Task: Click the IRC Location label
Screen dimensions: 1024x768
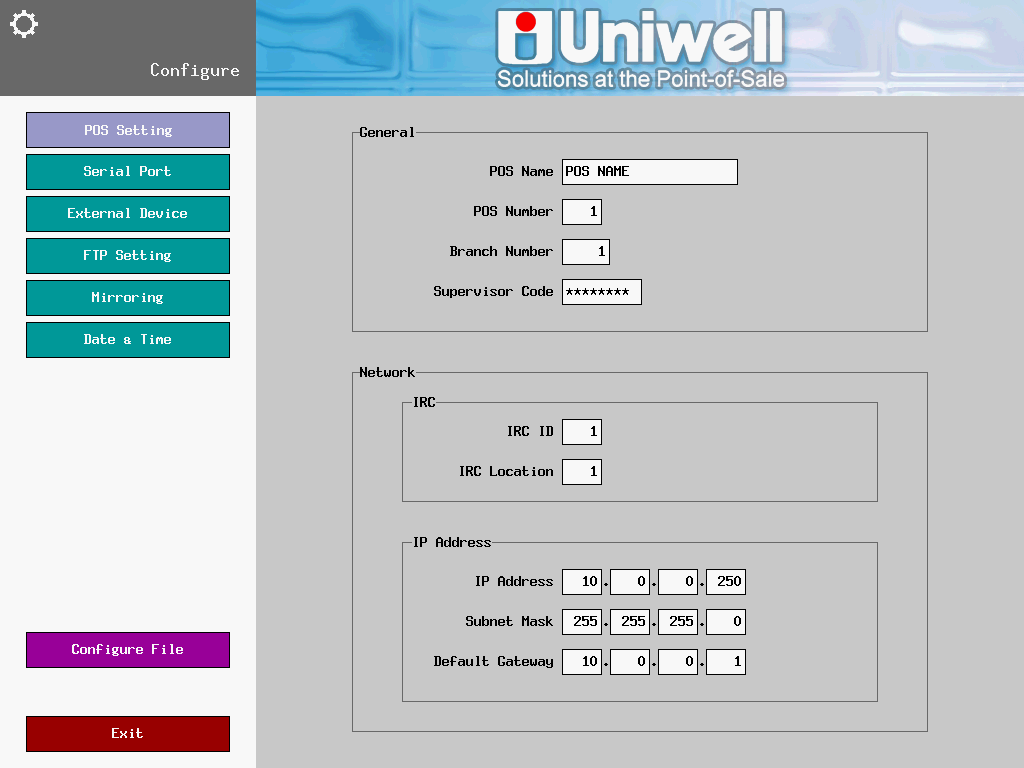Action: [506, 472]
